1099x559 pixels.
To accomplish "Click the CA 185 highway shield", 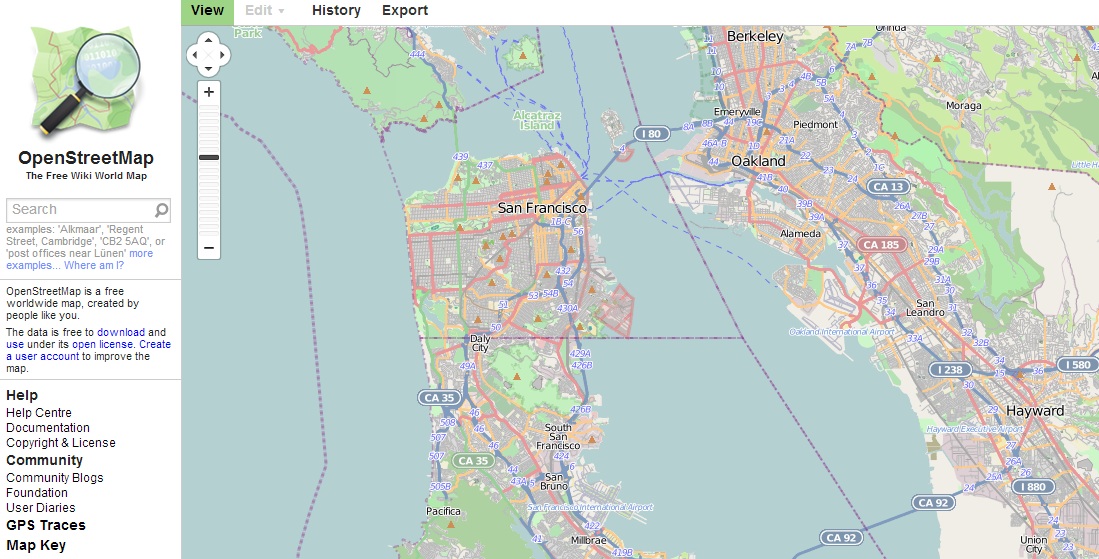I will coord(881,244).
